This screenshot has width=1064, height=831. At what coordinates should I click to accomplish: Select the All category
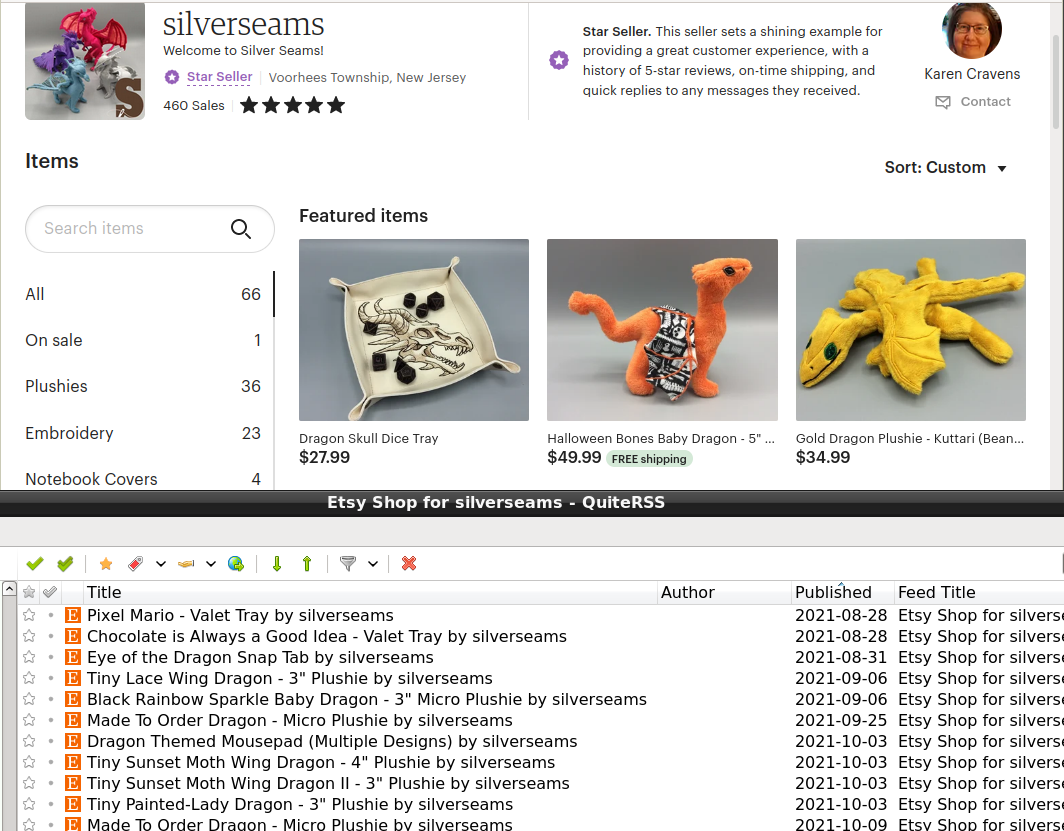[143, 294]
